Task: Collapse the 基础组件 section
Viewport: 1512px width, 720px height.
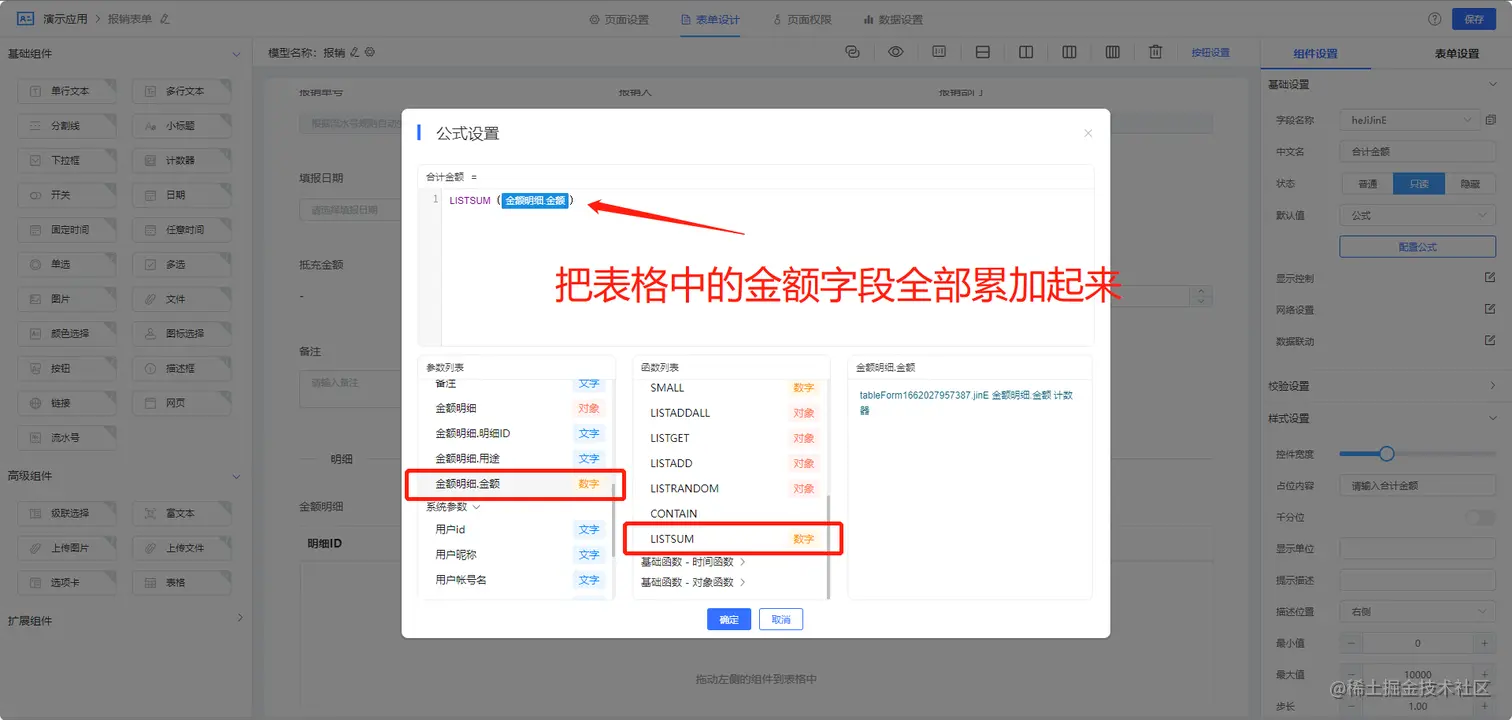Action: click(x=237, y=54)
